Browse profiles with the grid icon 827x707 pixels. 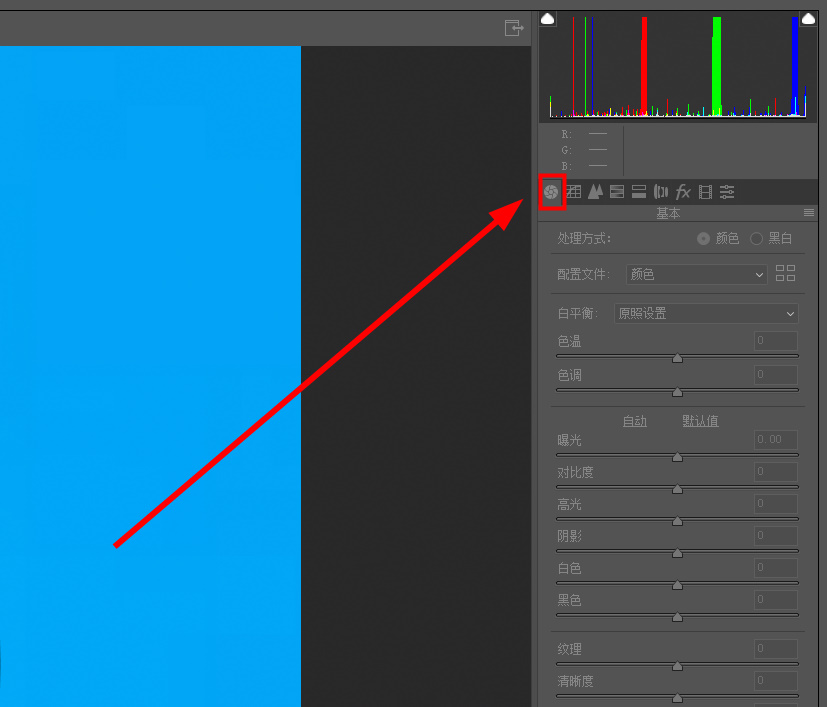(785, 273)
